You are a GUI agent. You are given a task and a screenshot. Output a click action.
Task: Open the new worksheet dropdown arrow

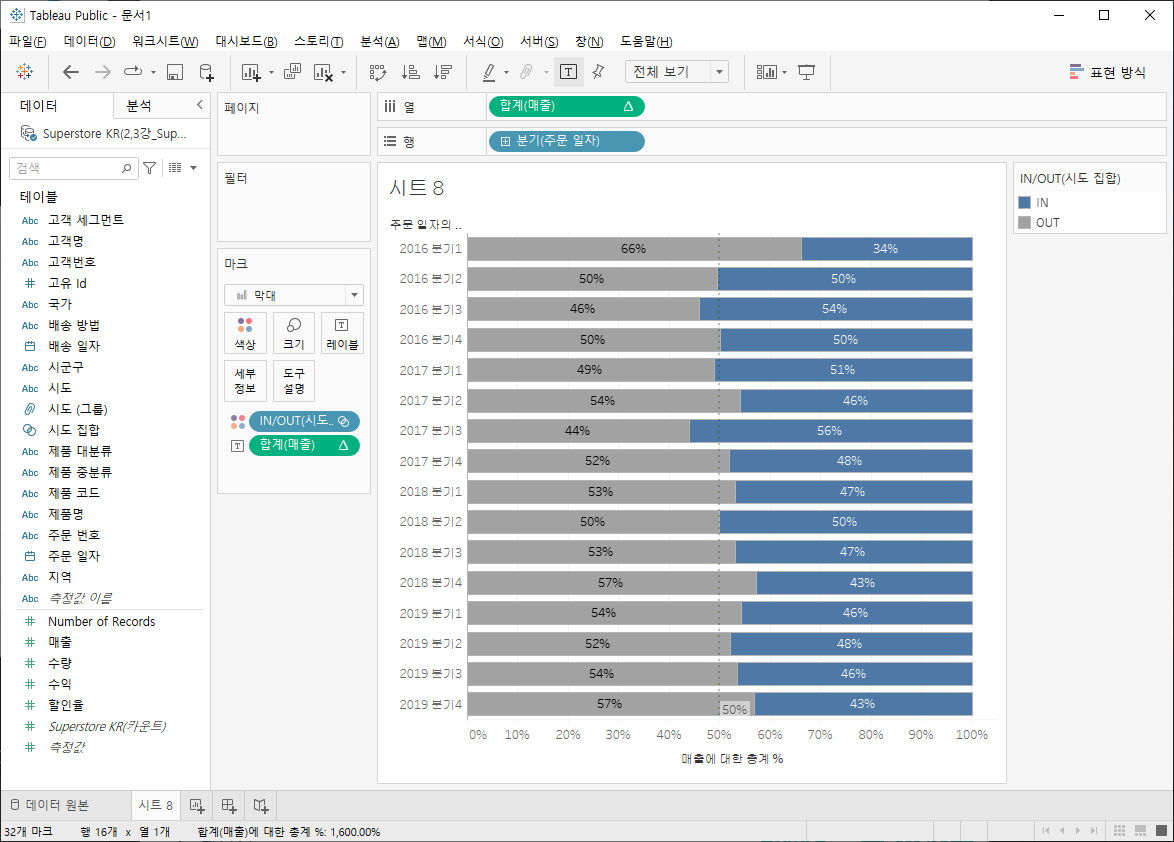point(271,73)
